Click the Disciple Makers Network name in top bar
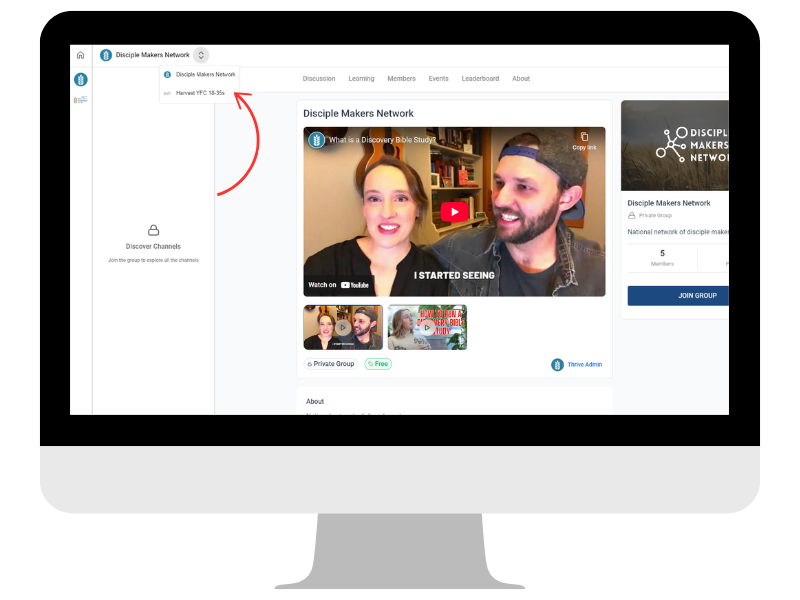This screenshot has height=600, width=800. [x=153, y=55]
